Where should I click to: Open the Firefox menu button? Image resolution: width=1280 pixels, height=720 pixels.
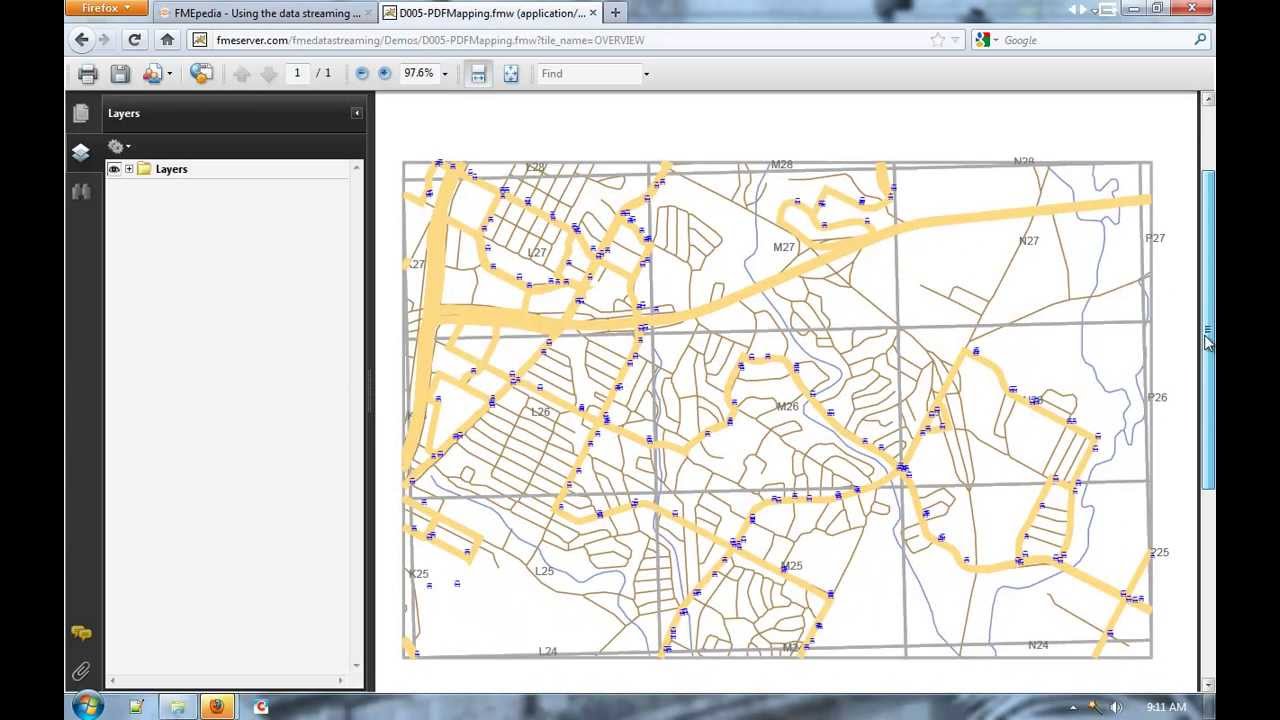pyautogui.click(x=106, y=8)
